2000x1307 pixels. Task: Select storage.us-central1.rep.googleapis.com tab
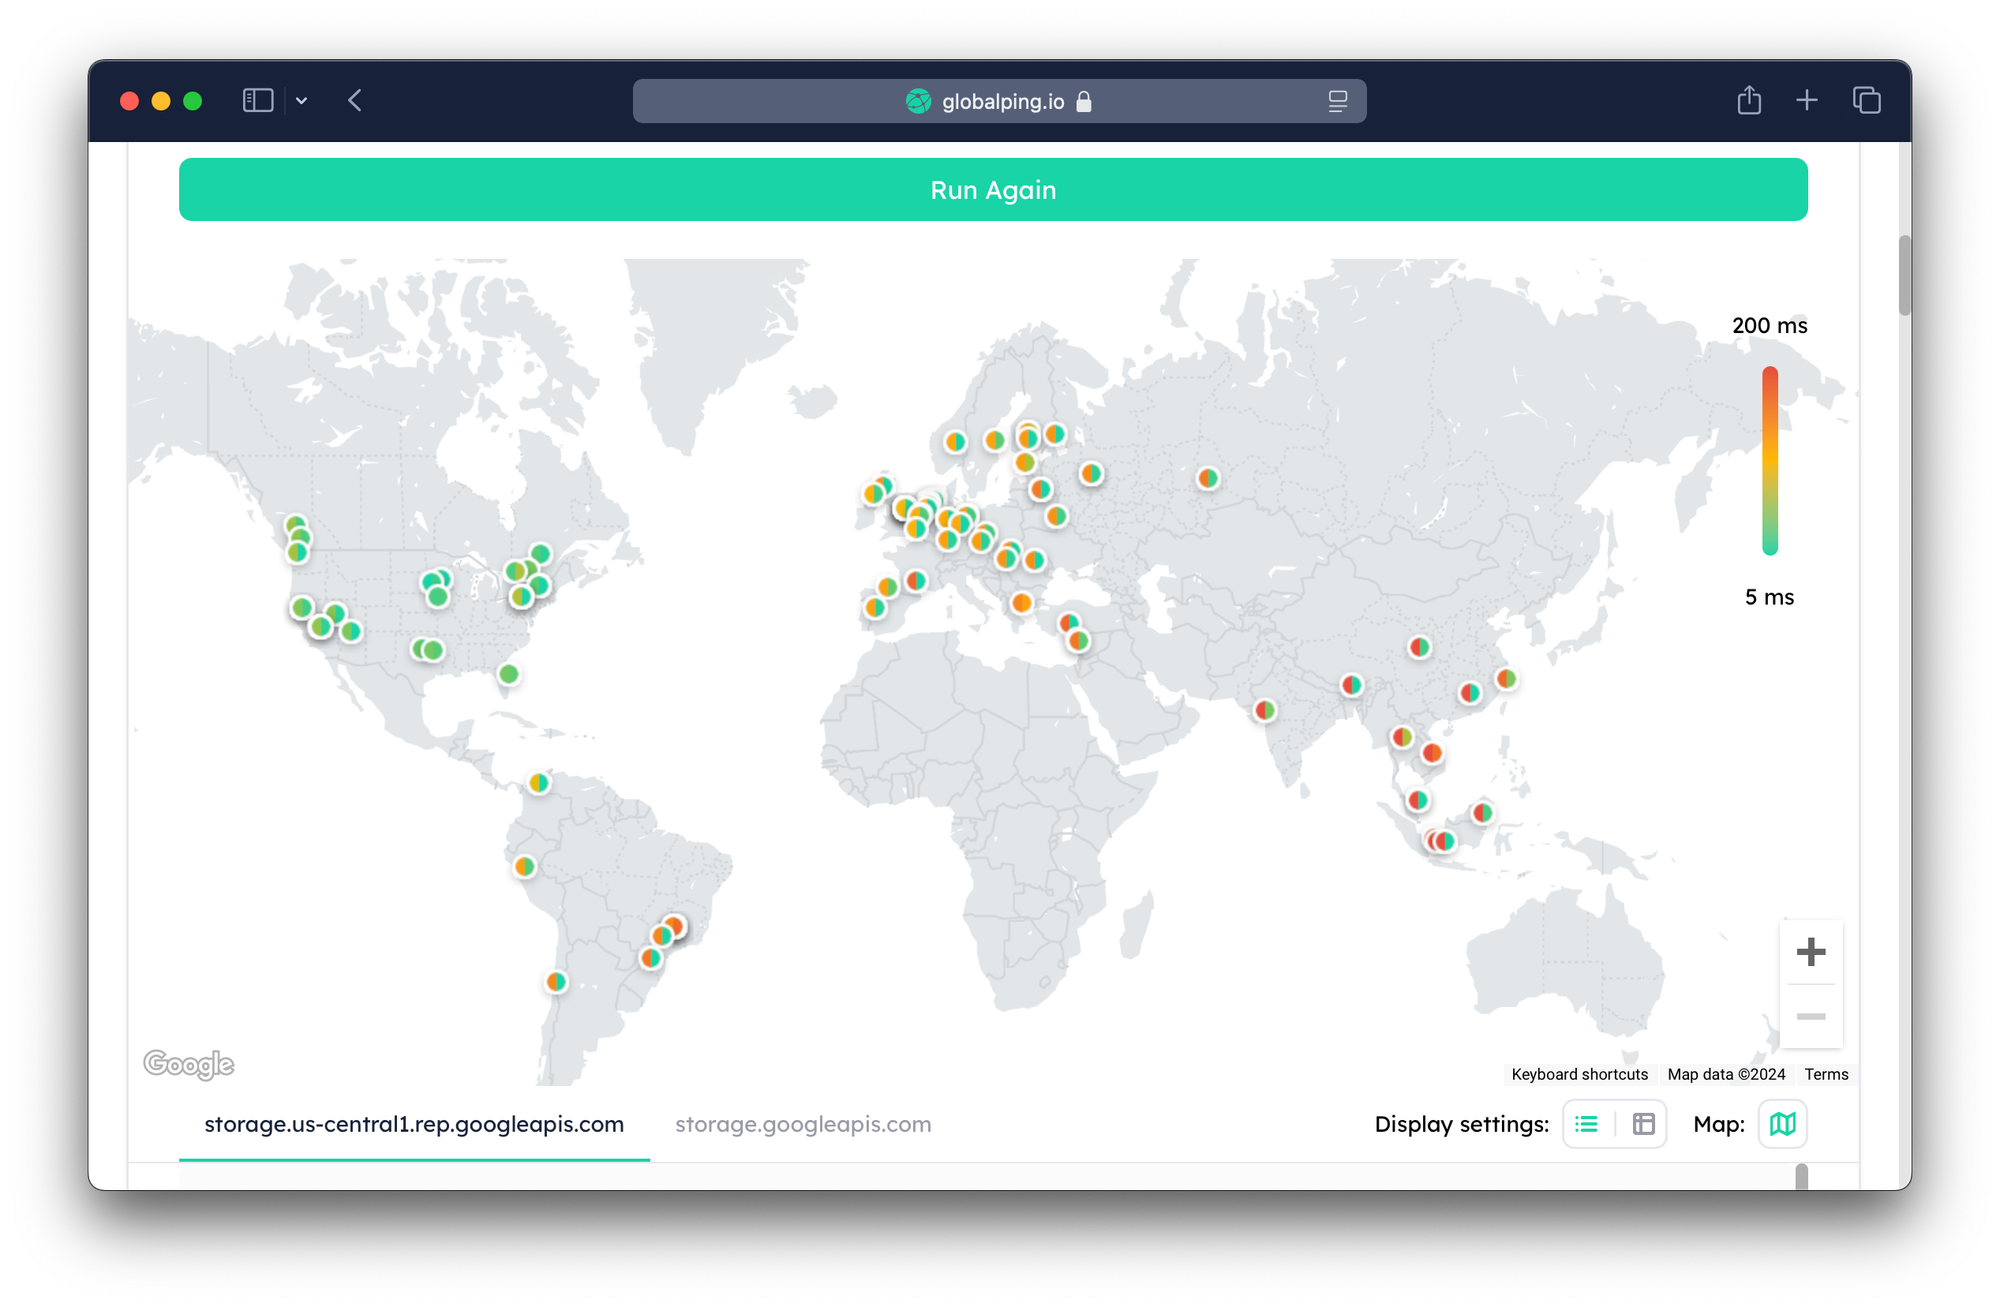point(414,1124)
